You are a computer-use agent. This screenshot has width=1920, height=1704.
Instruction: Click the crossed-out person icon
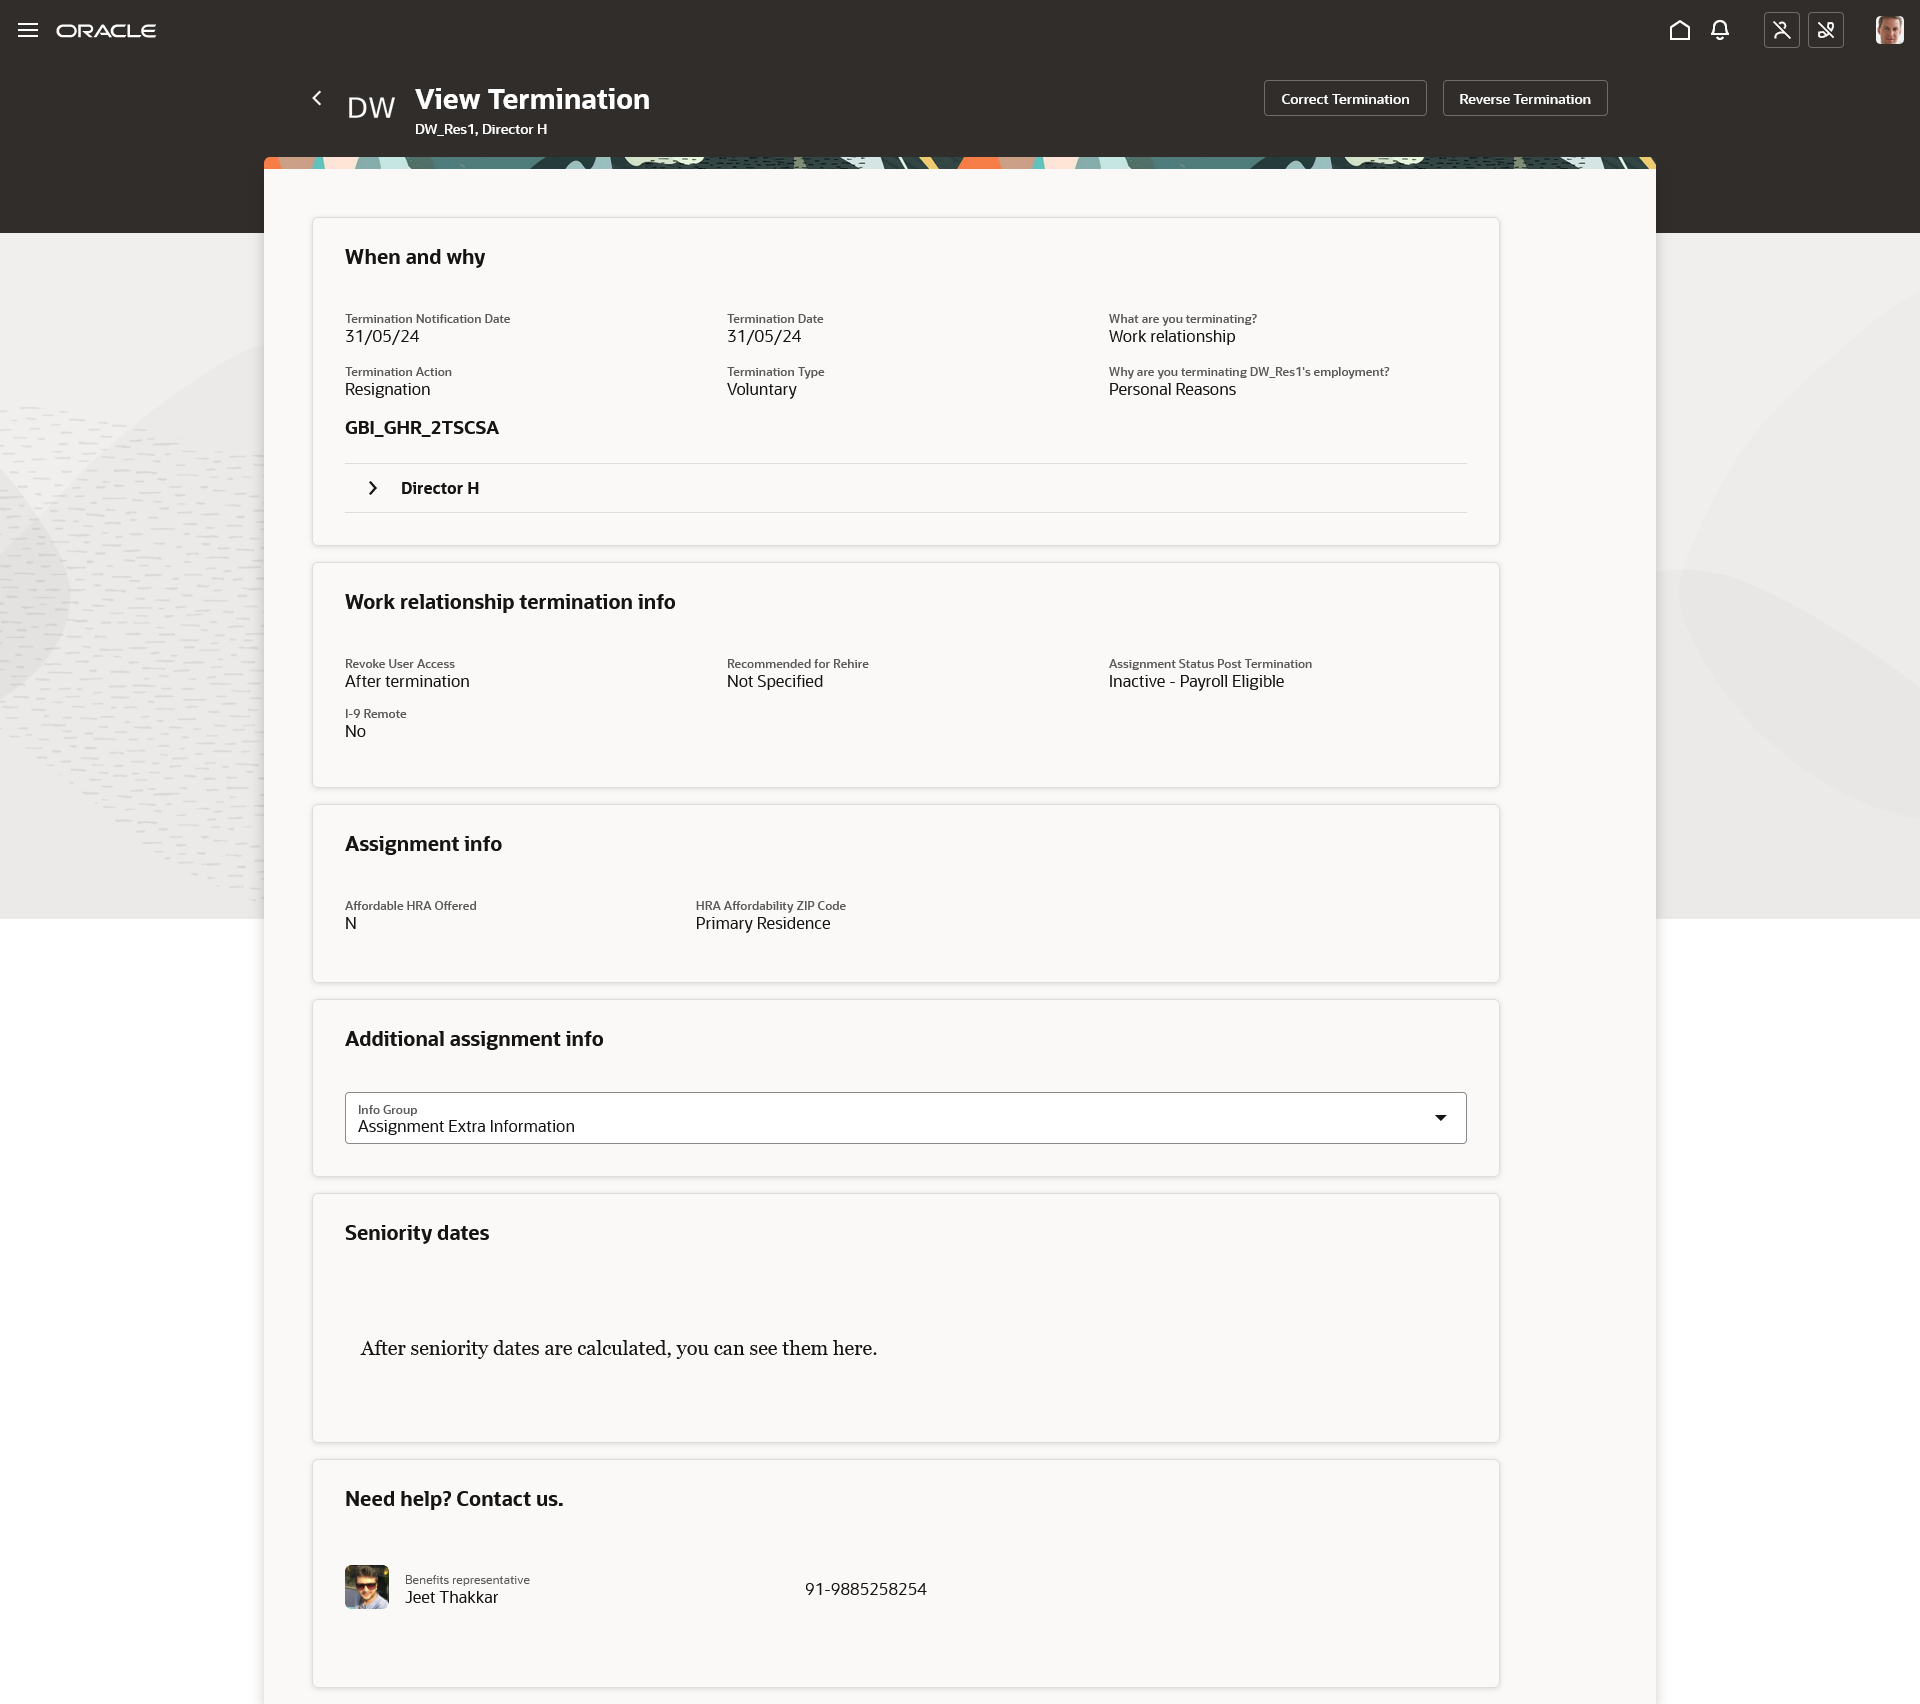[1781, 30]
